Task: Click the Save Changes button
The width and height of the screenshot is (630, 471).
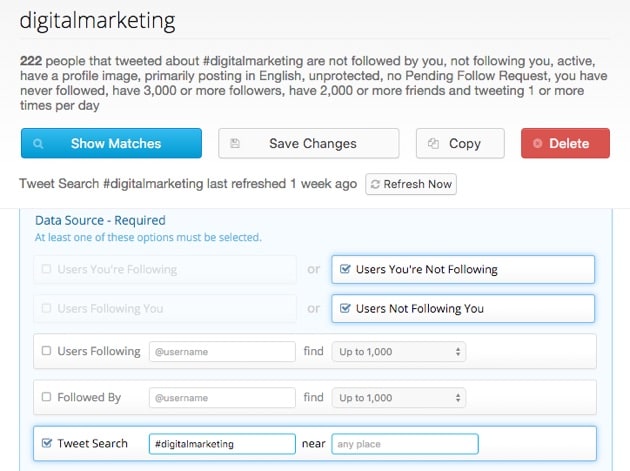Action: click(309, 143)
